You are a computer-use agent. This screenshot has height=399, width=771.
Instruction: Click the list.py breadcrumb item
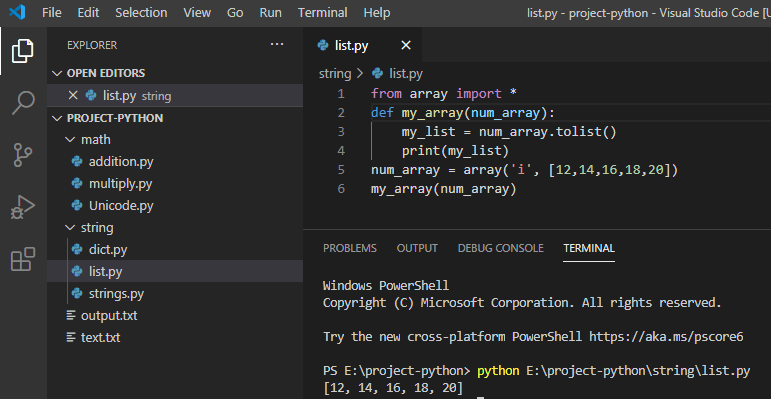click(x=406, y=74)
